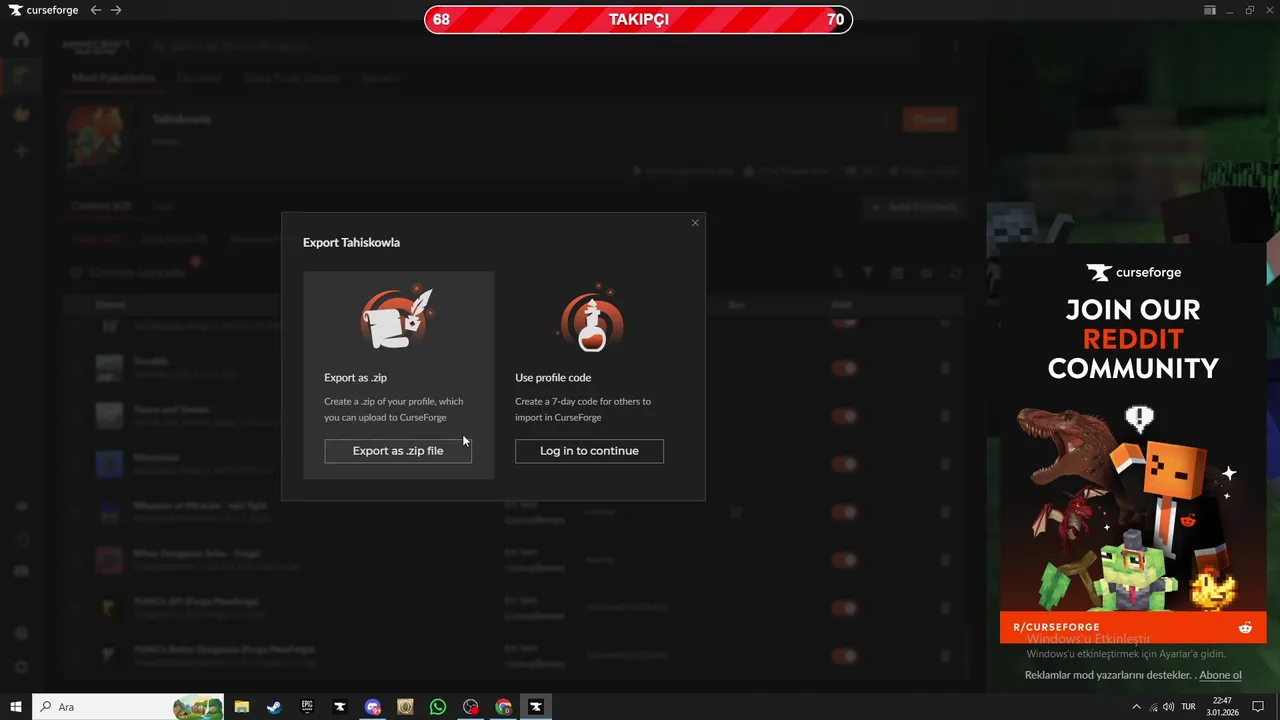Open Google Chrome from the taskbar
Screen dimensions: 1280x720
(x=503, y=707)
